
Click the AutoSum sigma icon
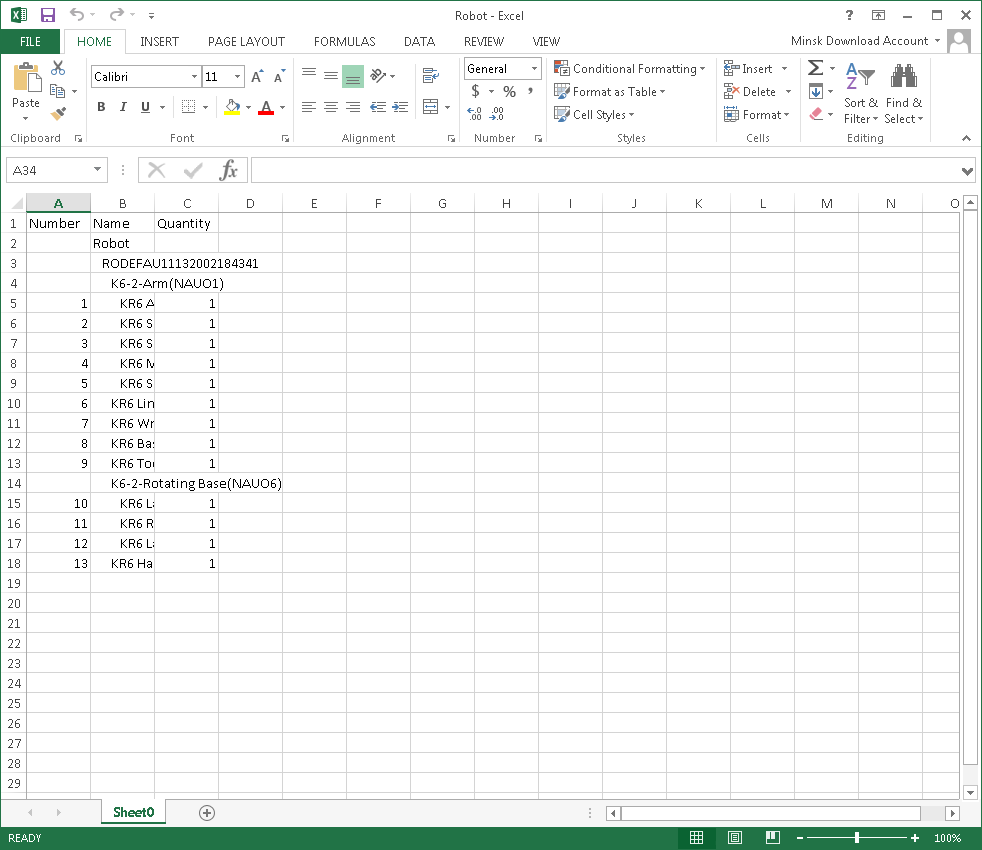click(815, 68)
